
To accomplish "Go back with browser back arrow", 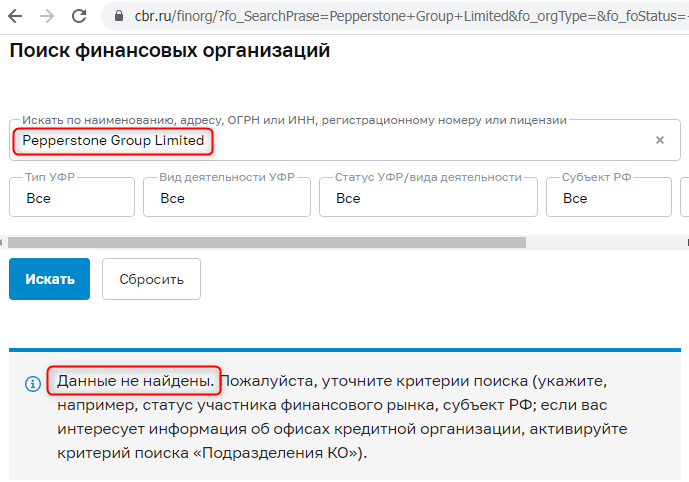I will click(x=15, y=16).
